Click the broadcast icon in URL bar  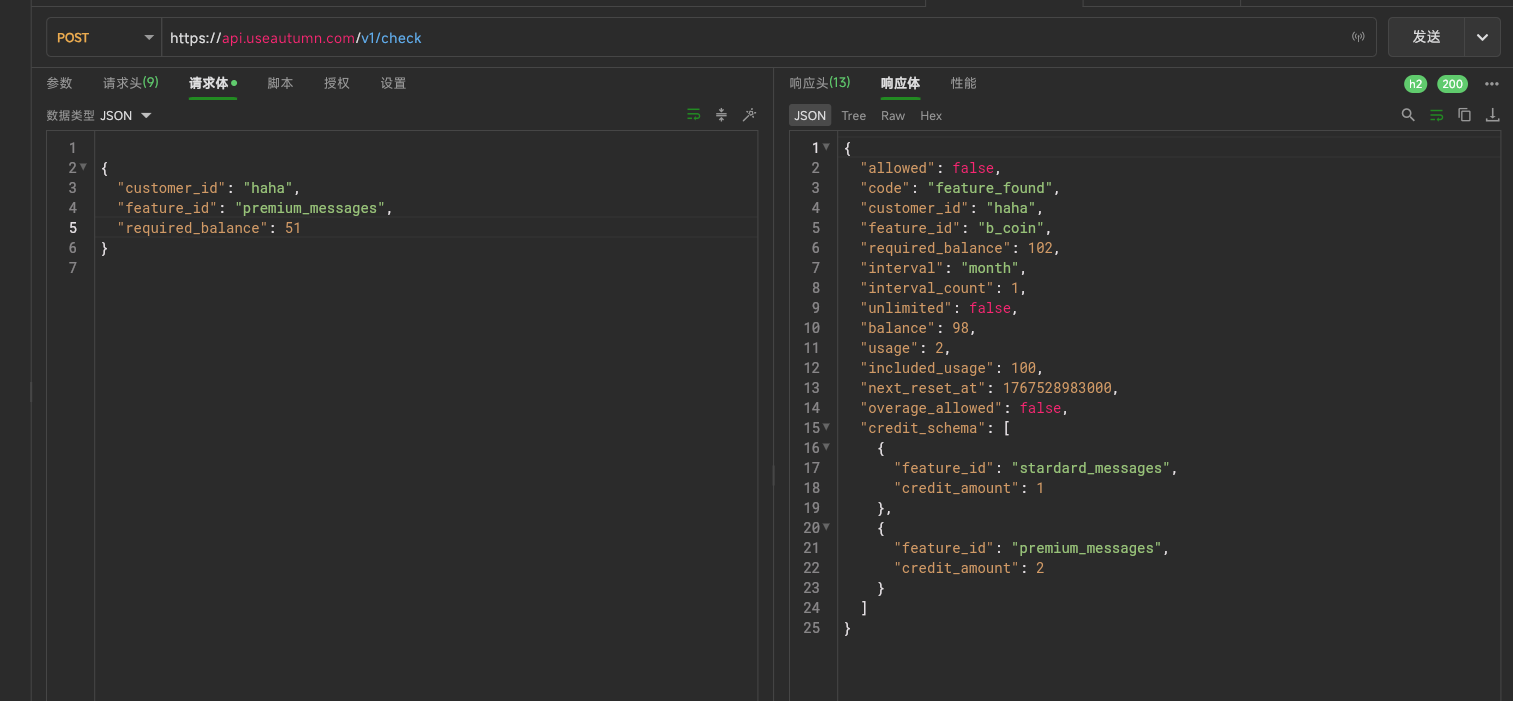click(x=1358, y=38)
